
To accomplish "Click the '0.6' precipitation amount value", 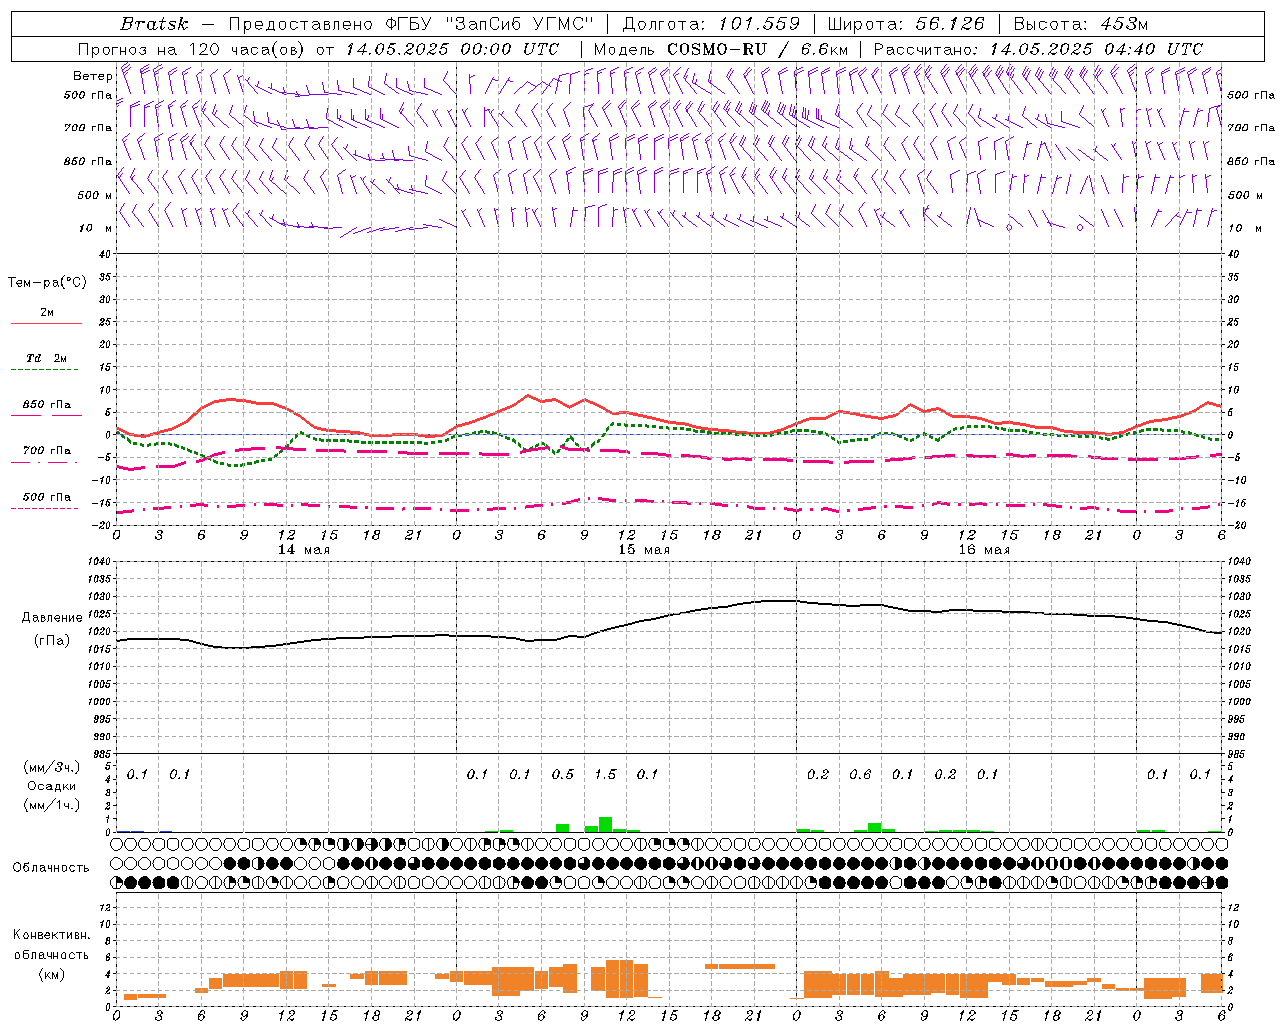I will click(860, 775).
